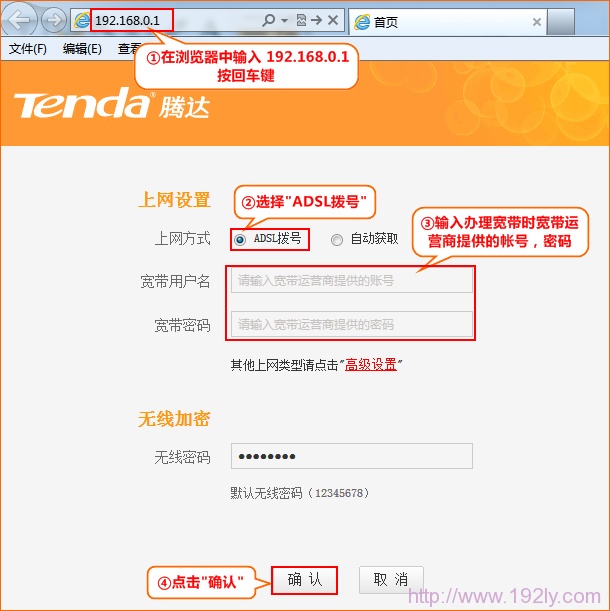Click the 确认 button
The height and width of the screenshot is (611, 610).
(304, 580)
